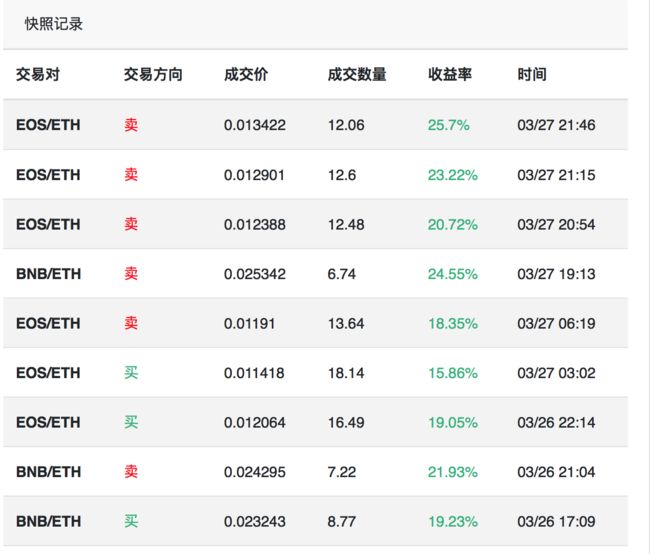Click the 18.35% yield value
This screenshot has height=554, width=650.
point(453,323)
